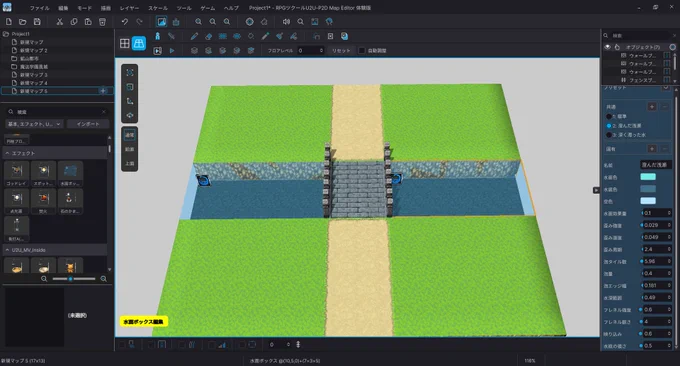
Task: Click the フロアレベル stepper arrows
Action: coord(321,50)
